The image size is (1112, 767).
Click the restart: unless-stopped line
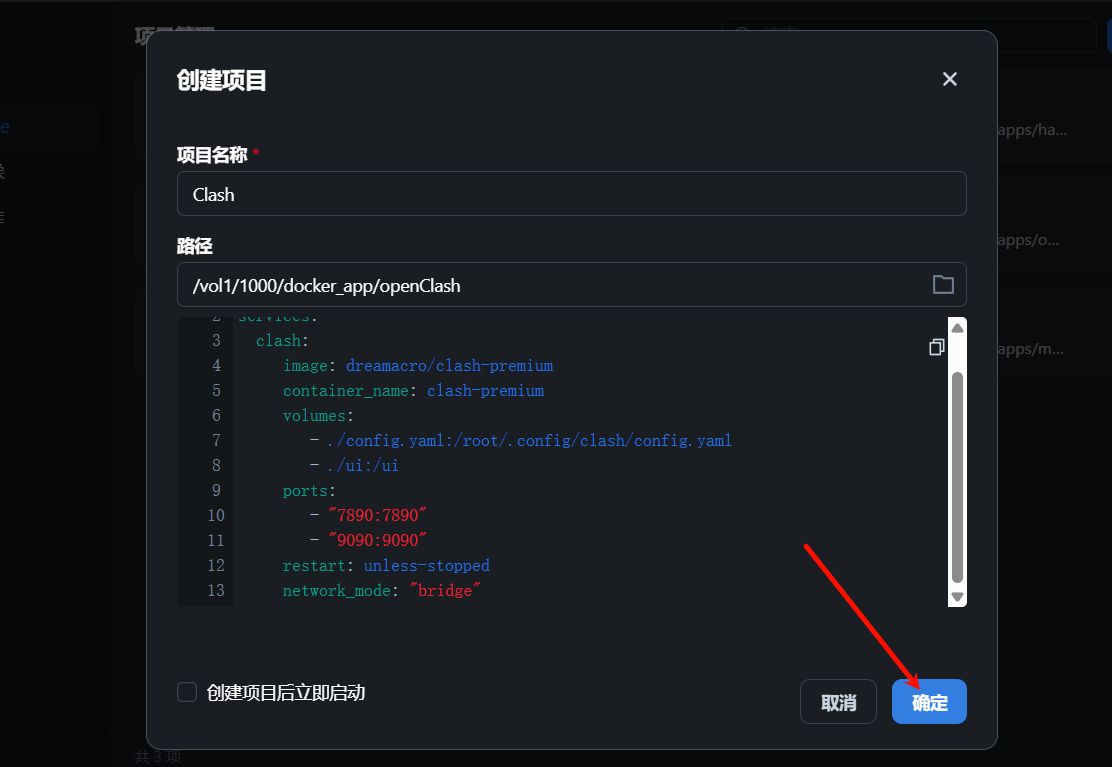[x=386, y=566]
